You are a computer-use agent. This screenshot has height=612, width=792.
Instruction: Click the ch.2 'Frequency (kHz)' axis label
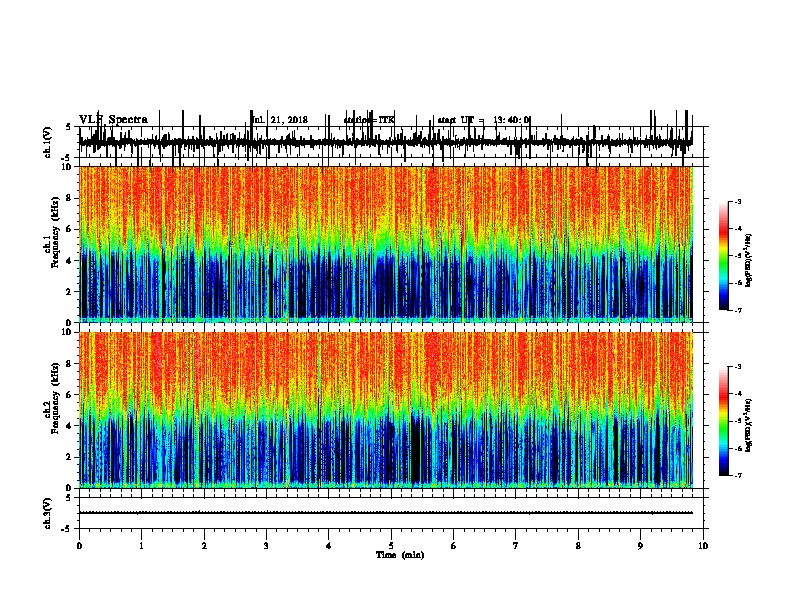click(x=55, y=398)
